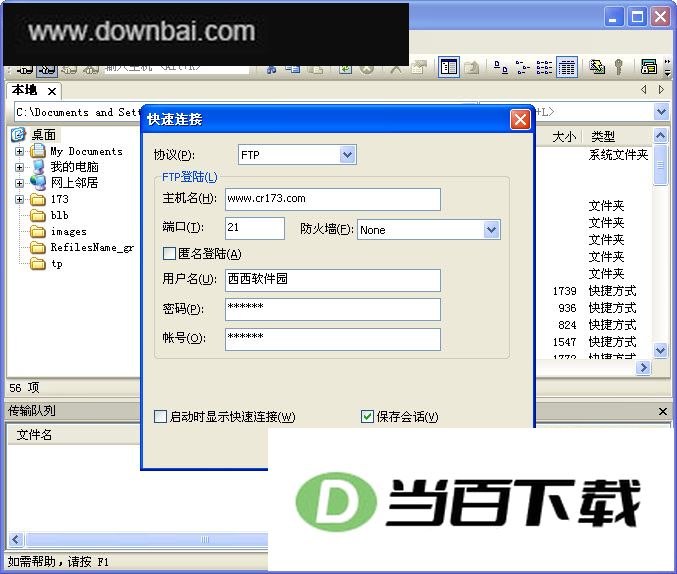
Task: Click the up one folder toolbar icon
Action: point(472,67)
